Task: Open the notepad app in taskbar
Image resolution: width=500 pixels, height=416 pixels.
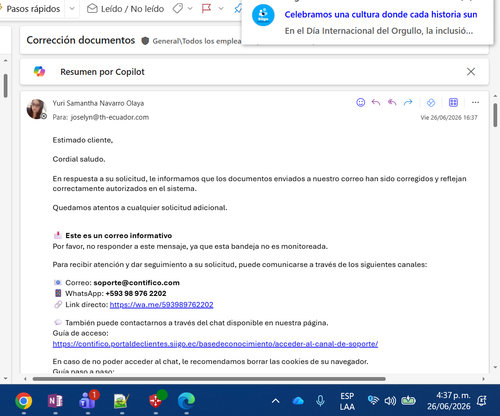Action: (121, 401)
